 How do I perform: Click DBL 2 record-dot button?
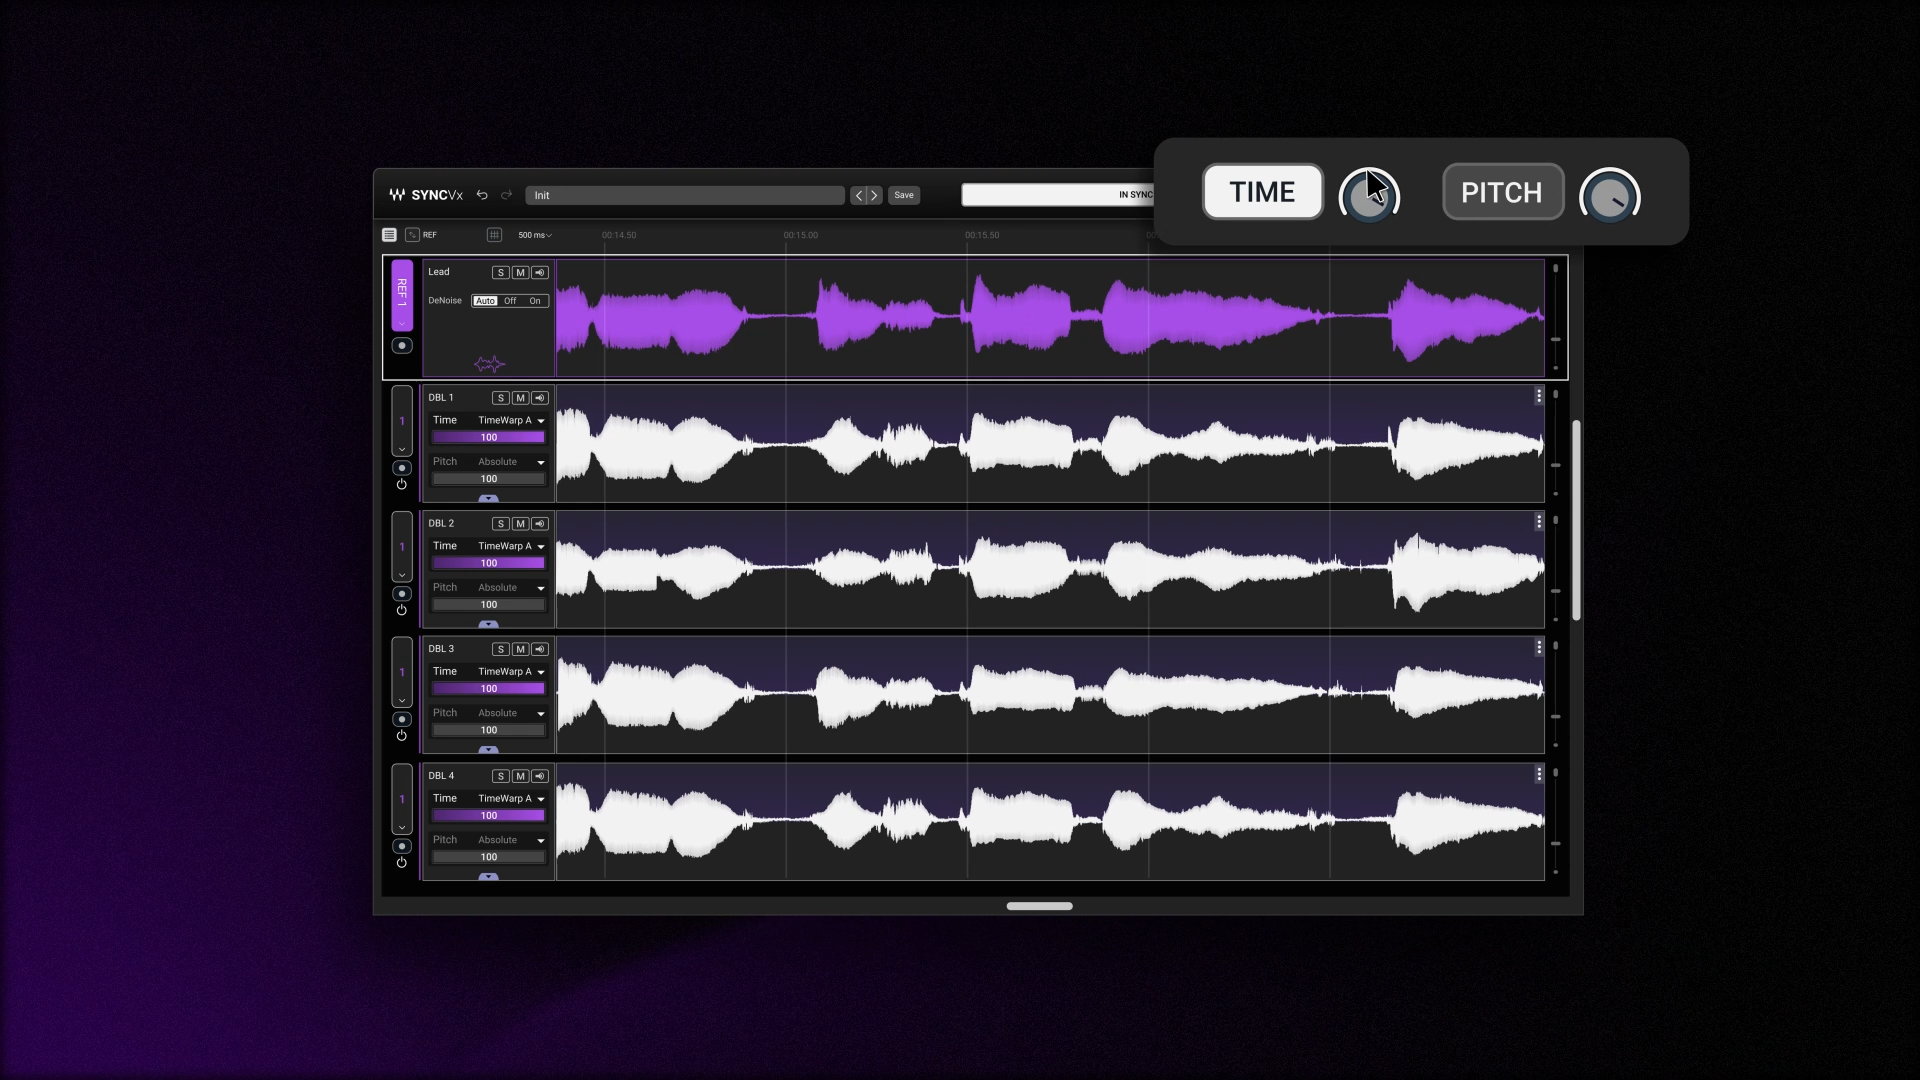tap(402, 594)
